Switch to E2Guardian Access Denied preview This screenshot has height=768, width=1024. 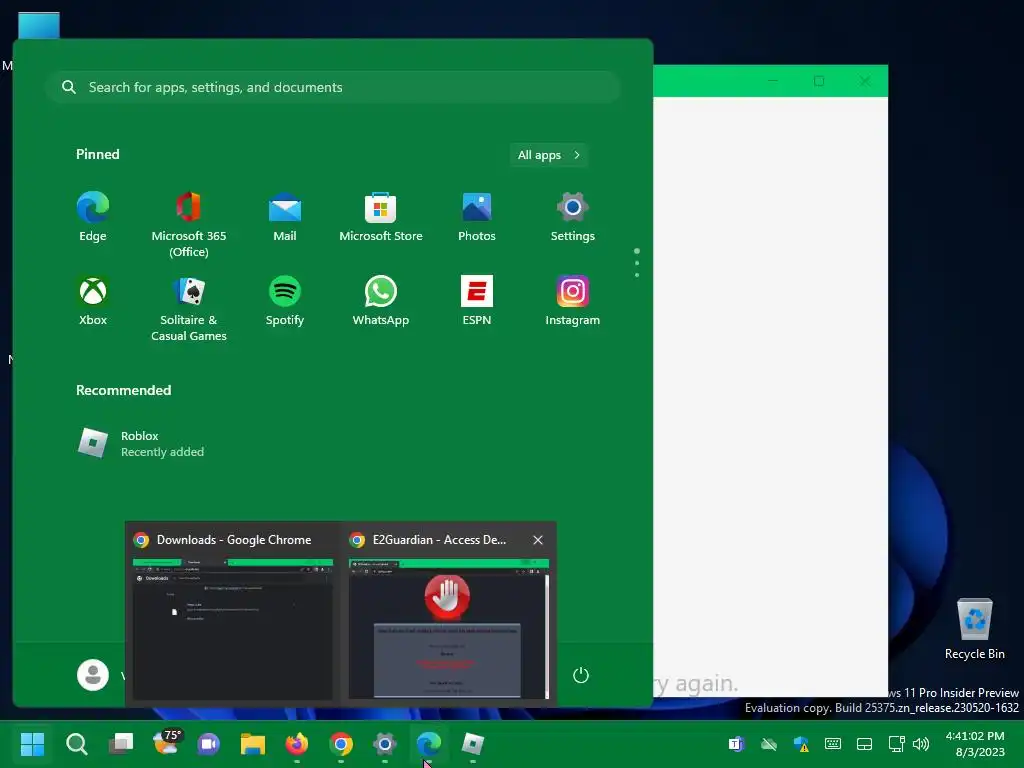click(448, 614)
